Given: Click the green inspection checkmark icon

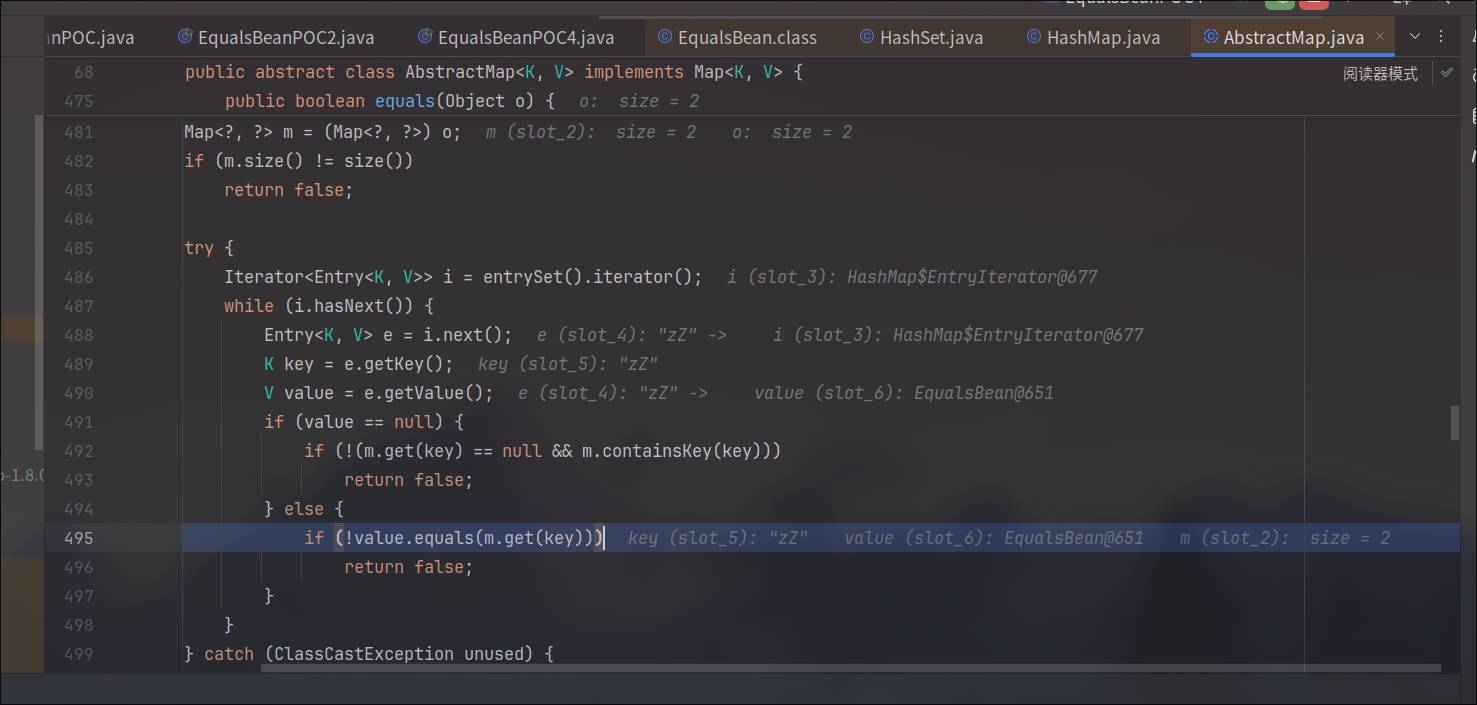Looking at the screenshot, I should coord(1446,73).
